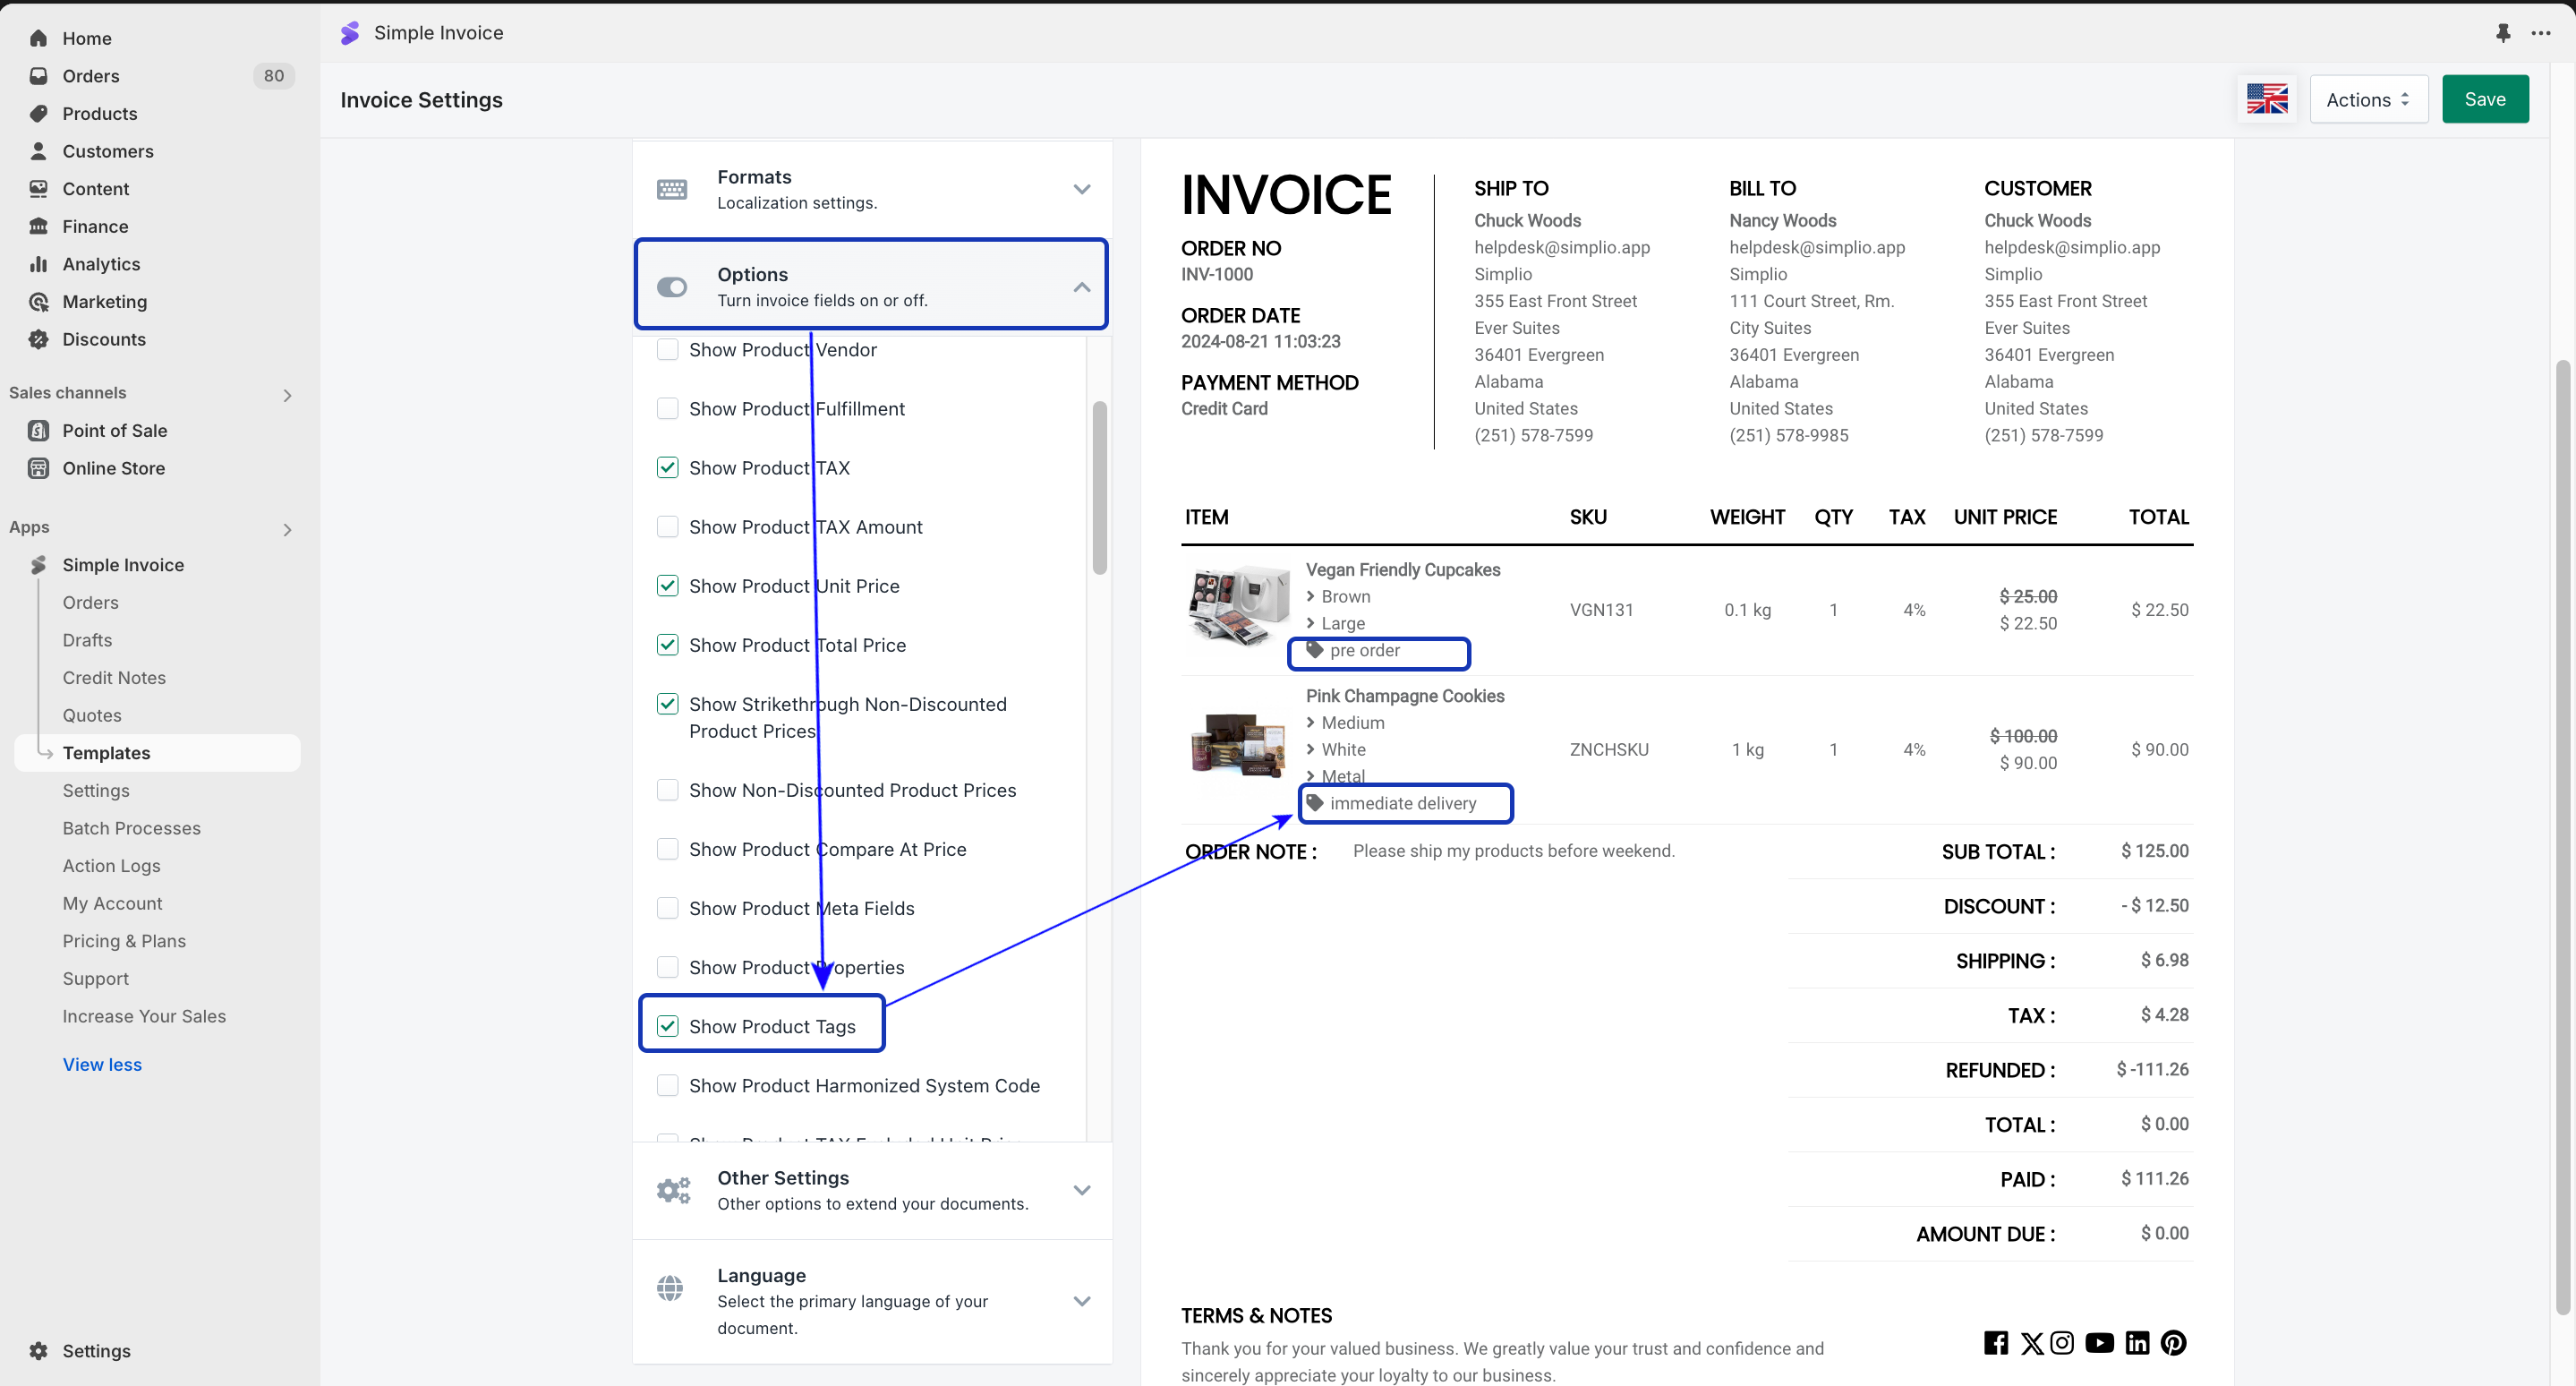Toggle Show Product Meta Fields checkbox

667,908
